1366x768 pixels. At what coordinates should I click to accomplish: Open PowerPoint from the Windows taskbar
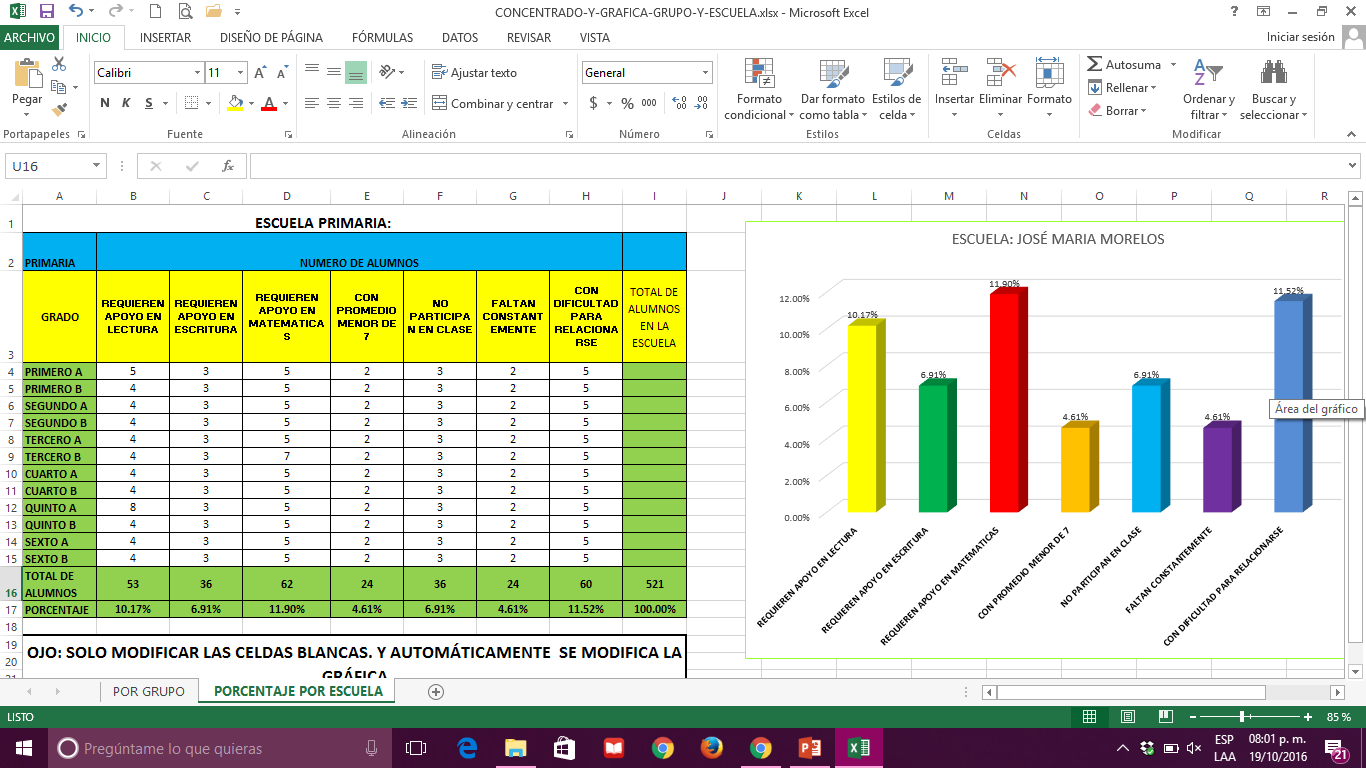[809, 748]
